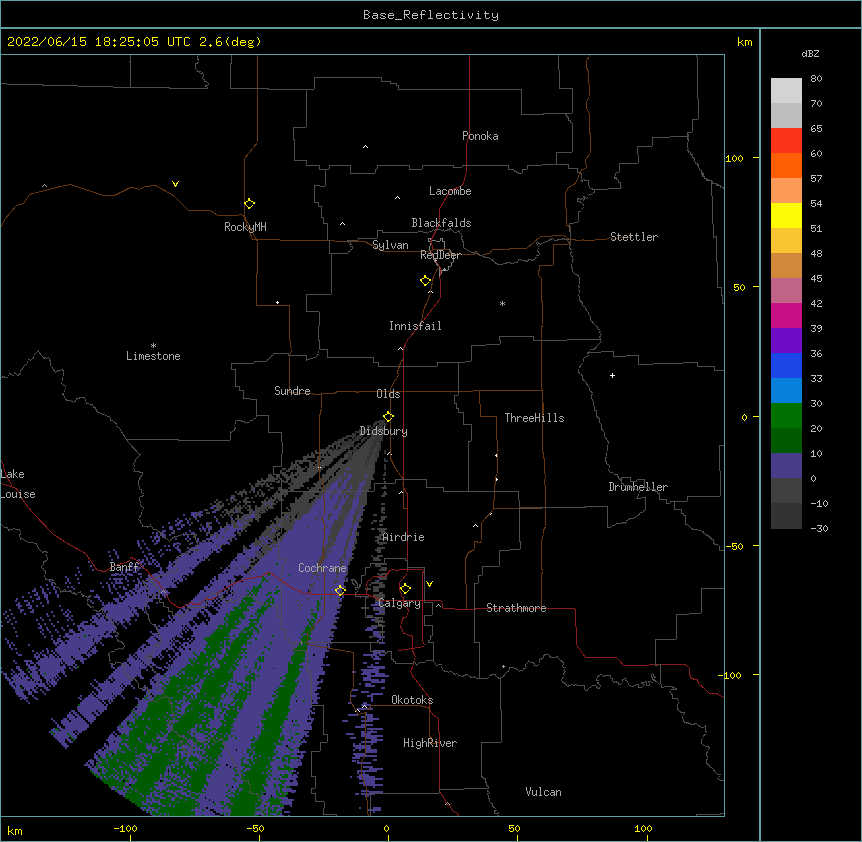
Task: Click the km unit label at top right
Action: pyautogui.click(x=745, y=42)
